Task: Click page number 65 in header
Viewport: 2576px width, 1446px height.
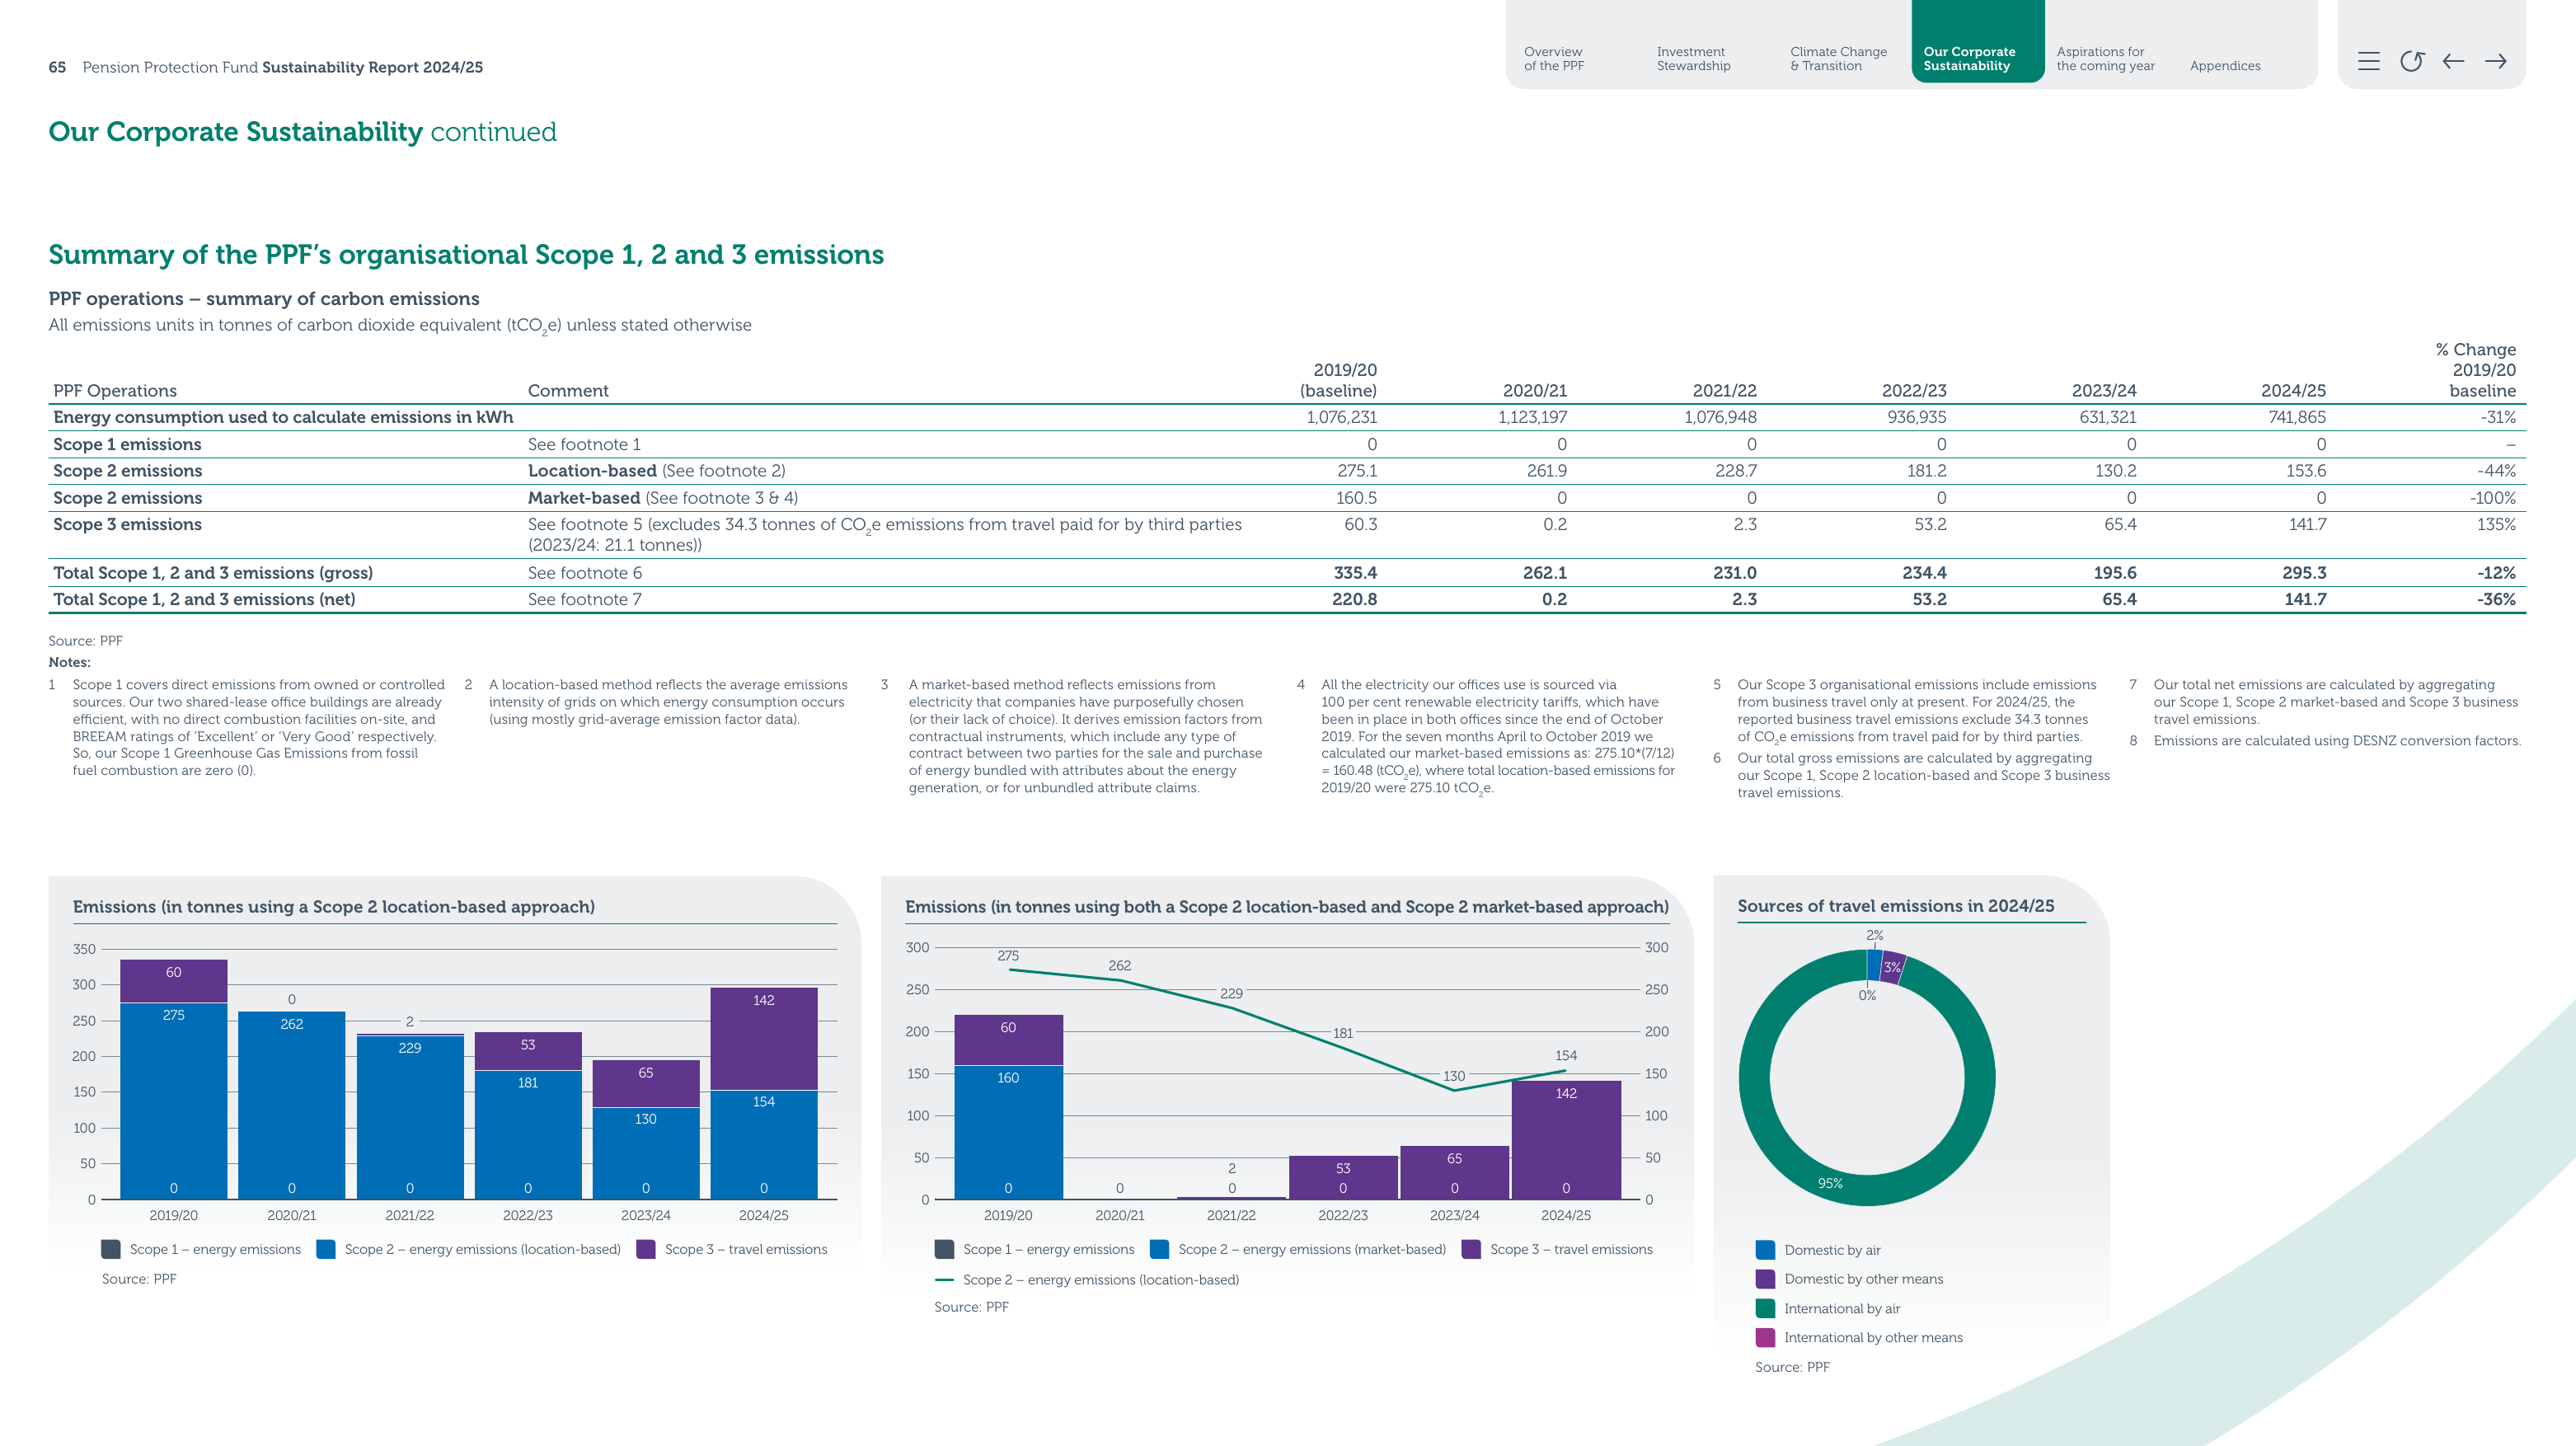Action: point(57,67)
